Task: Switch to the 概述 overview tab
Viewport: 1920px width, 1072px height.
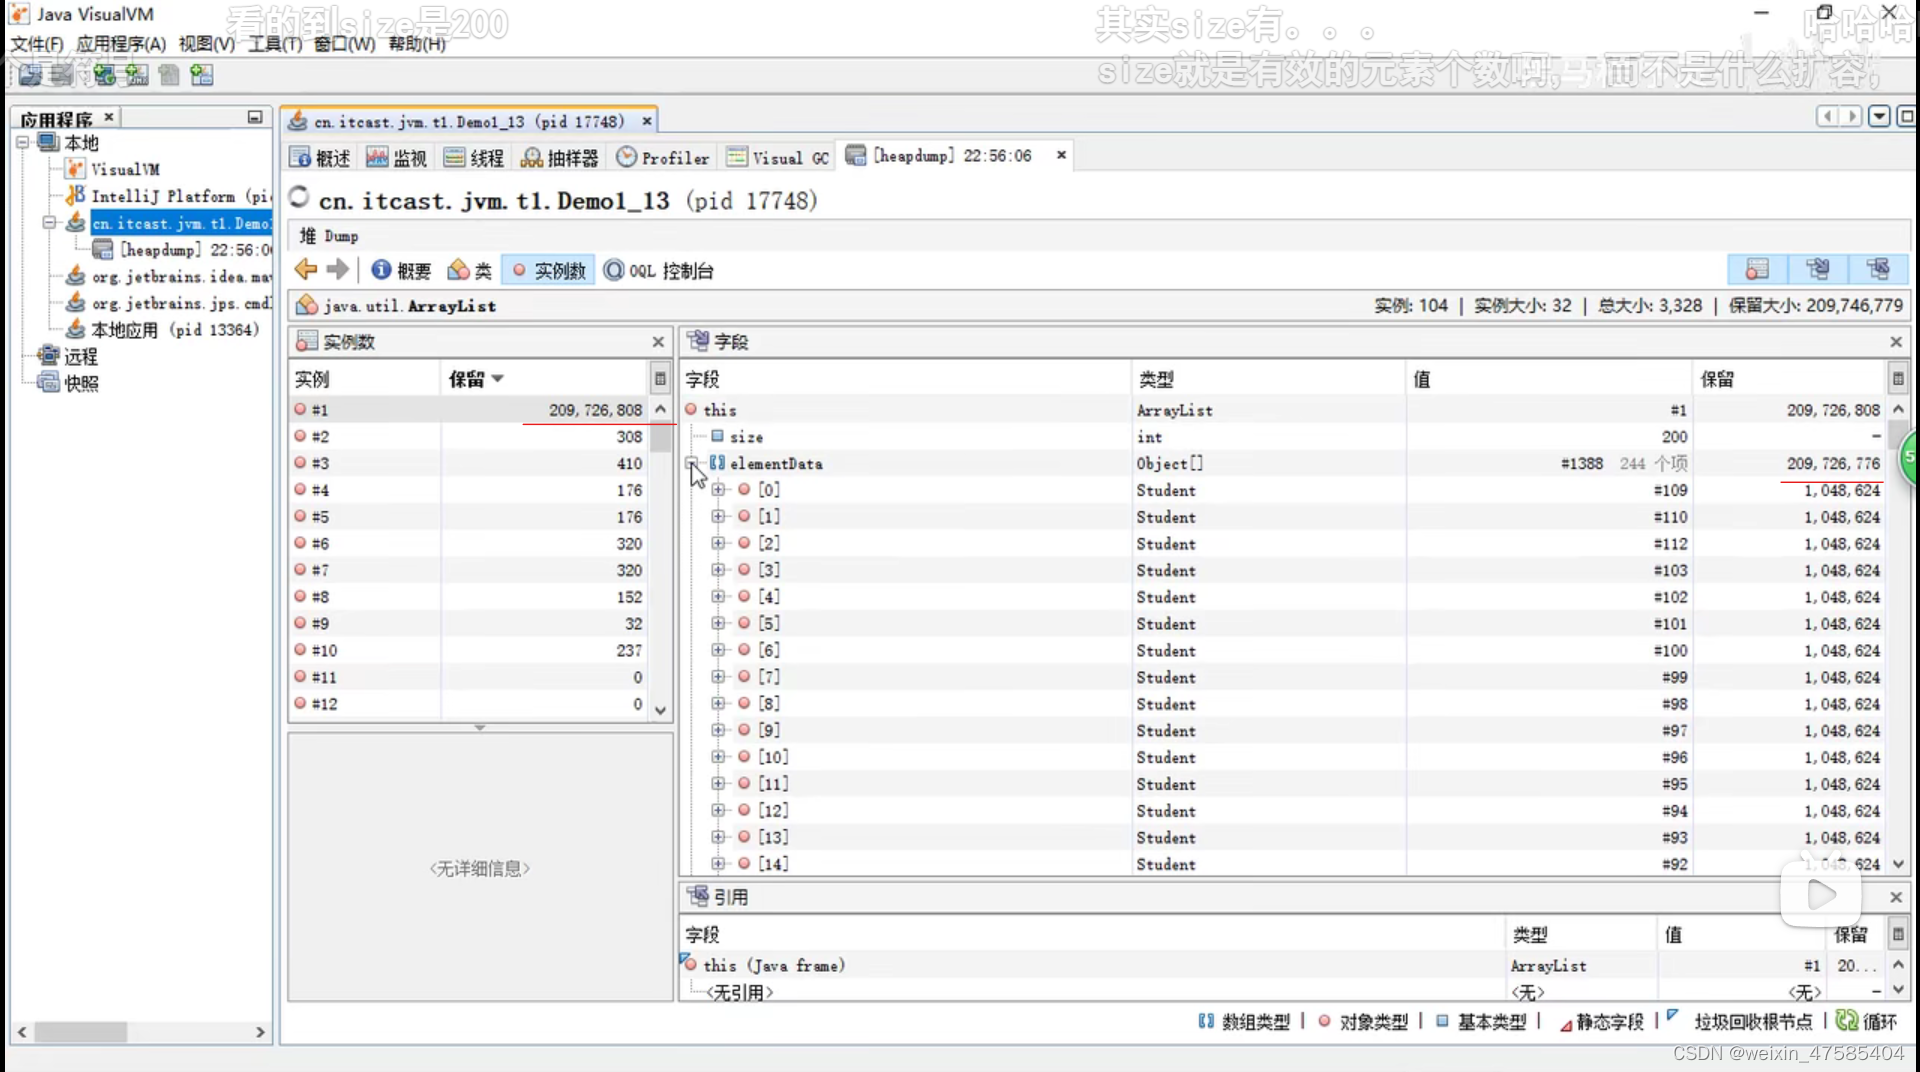Action: pos(320,158)
